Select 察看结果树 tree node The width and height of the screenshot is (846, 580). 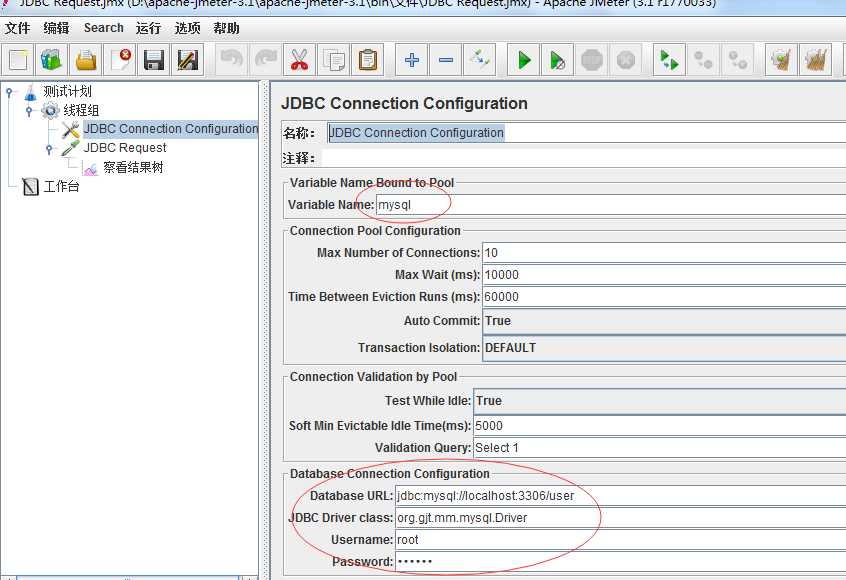(133, 167)
